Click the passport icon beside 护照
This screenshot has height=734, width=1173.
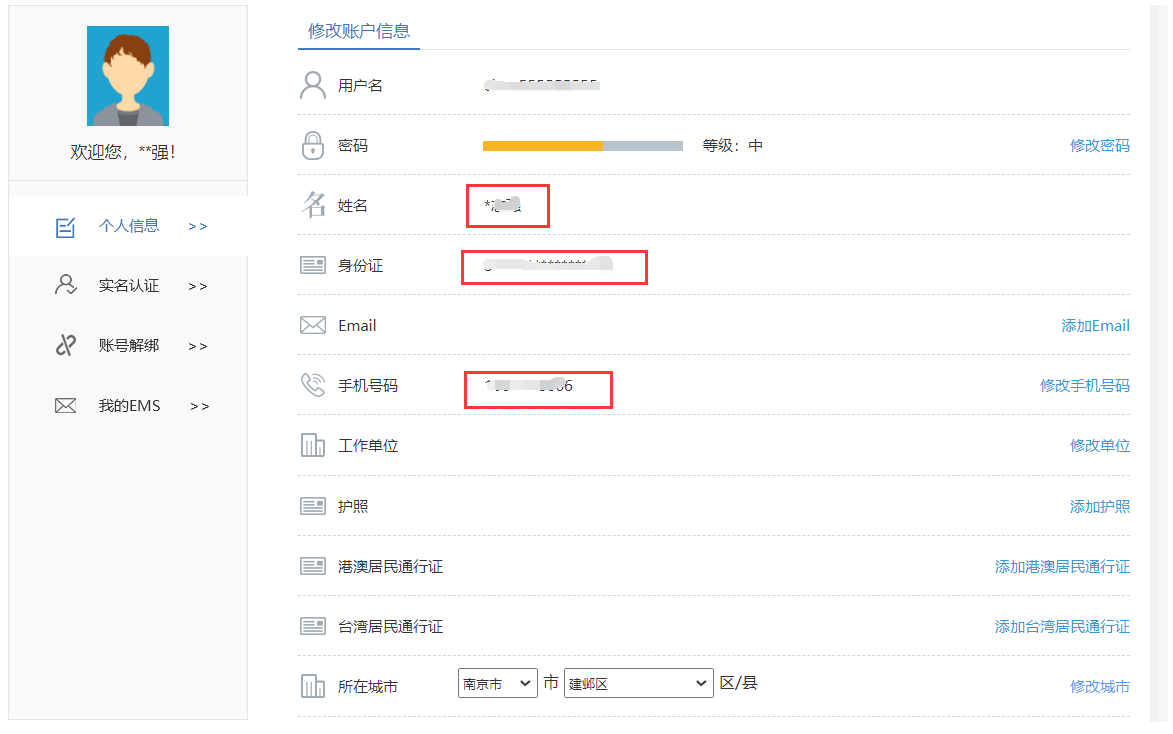pos(313,505)
